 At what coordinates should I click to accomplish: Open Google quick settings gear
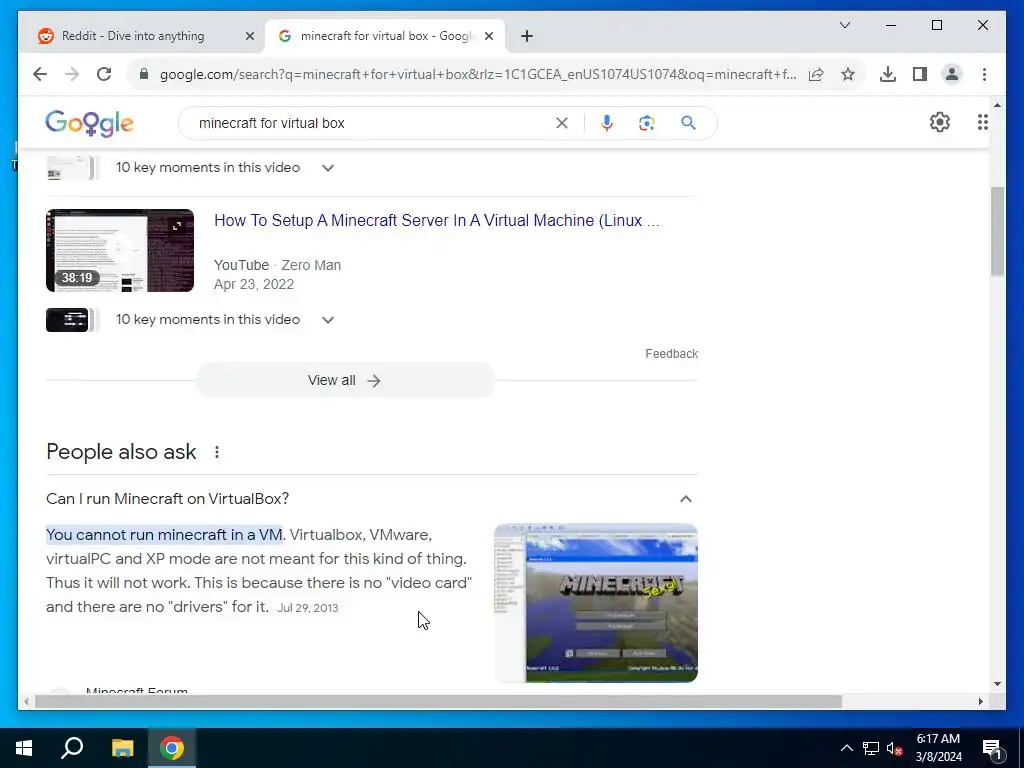[x=940, y=122]
